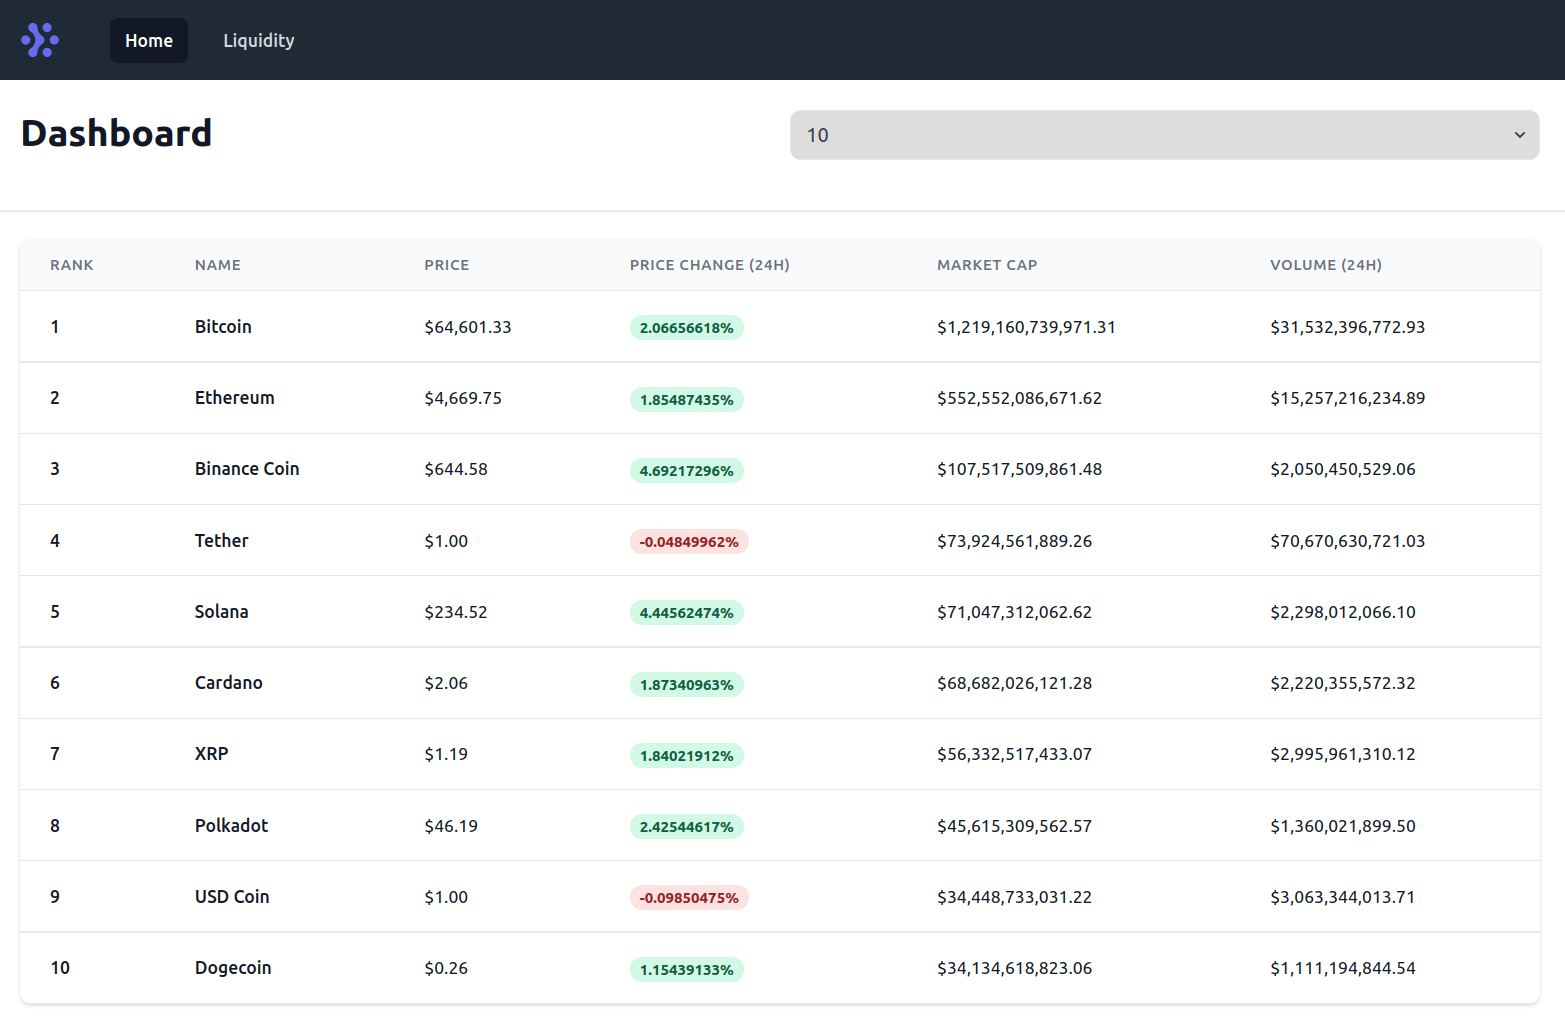This screenshot has width=1565, height=1016.
Task: Click market cap $71,047,312,062.62
Action: (1014, 612)
